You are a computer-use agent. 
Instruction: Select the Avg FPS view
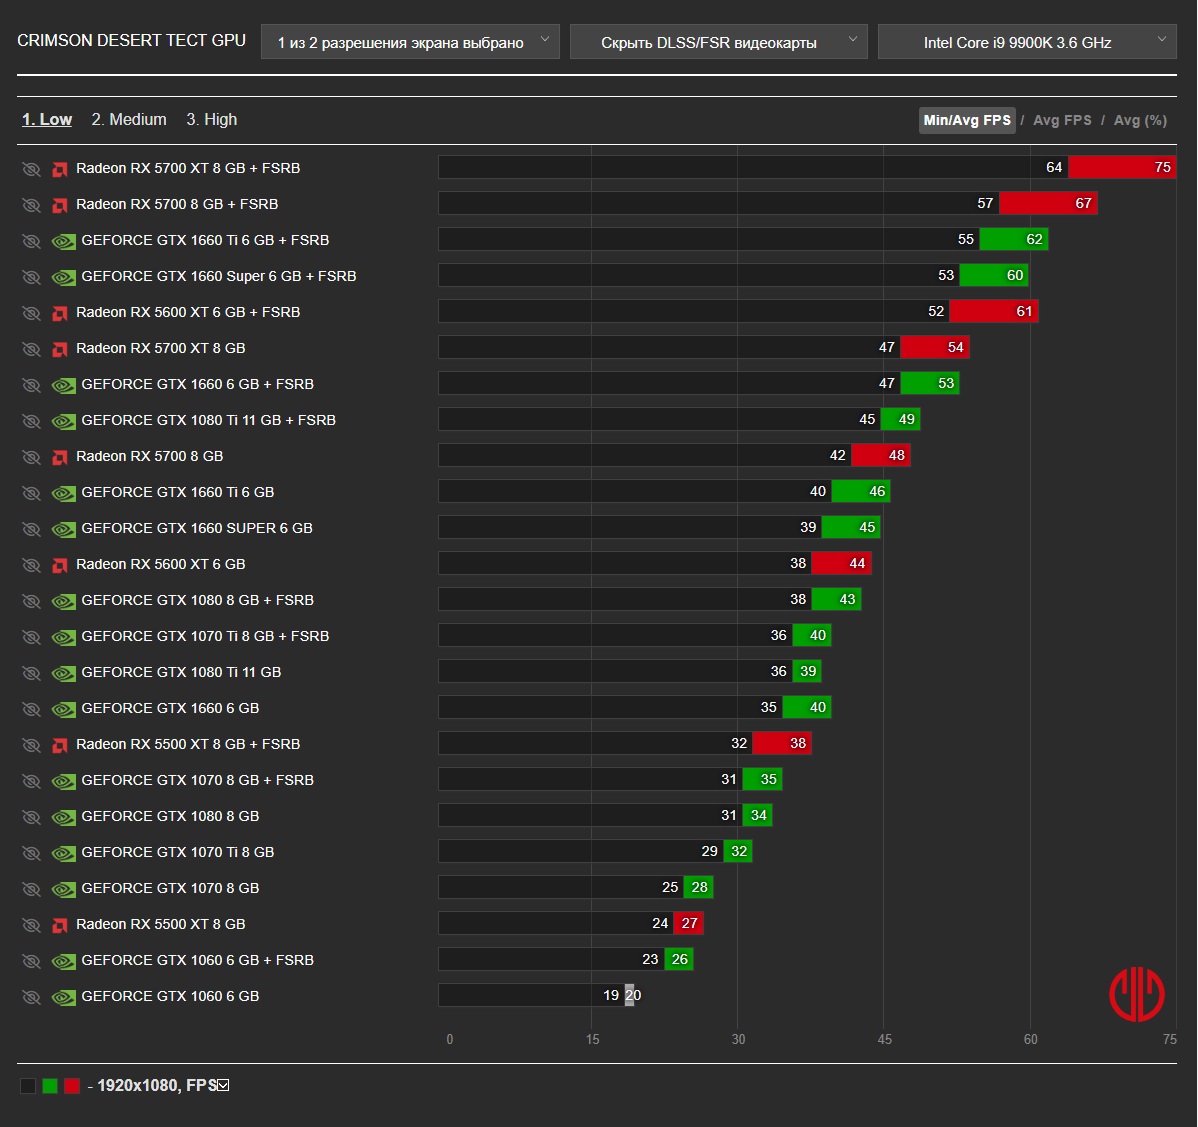click(1062, 120)
